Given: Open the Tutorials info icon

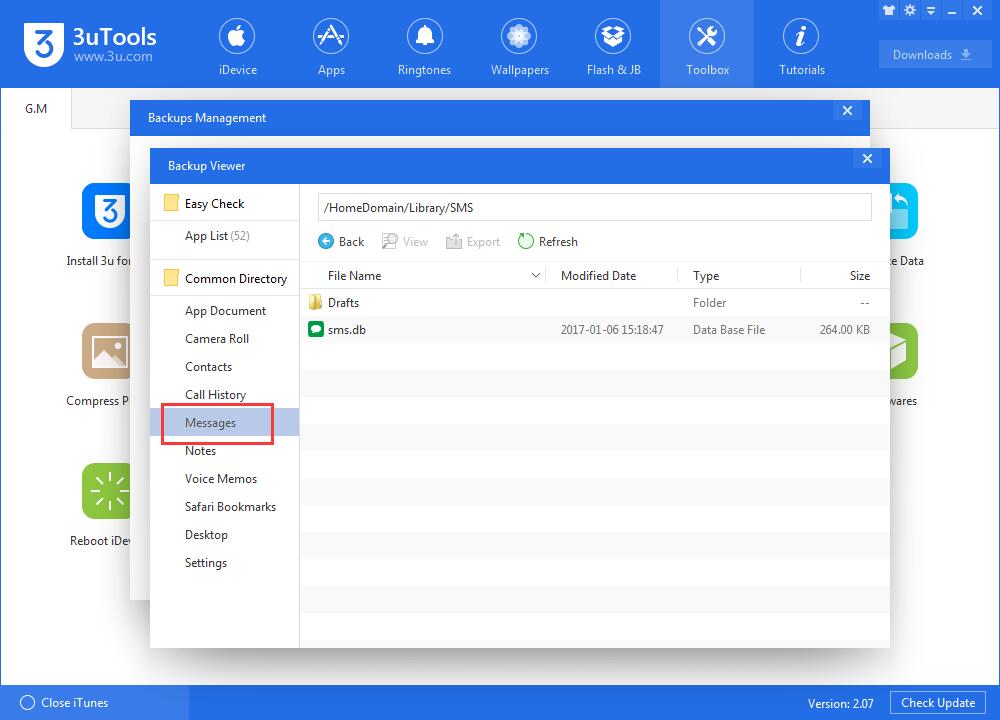Looking at the screenshot, I should pyautogui.click(x=801, y=36).
